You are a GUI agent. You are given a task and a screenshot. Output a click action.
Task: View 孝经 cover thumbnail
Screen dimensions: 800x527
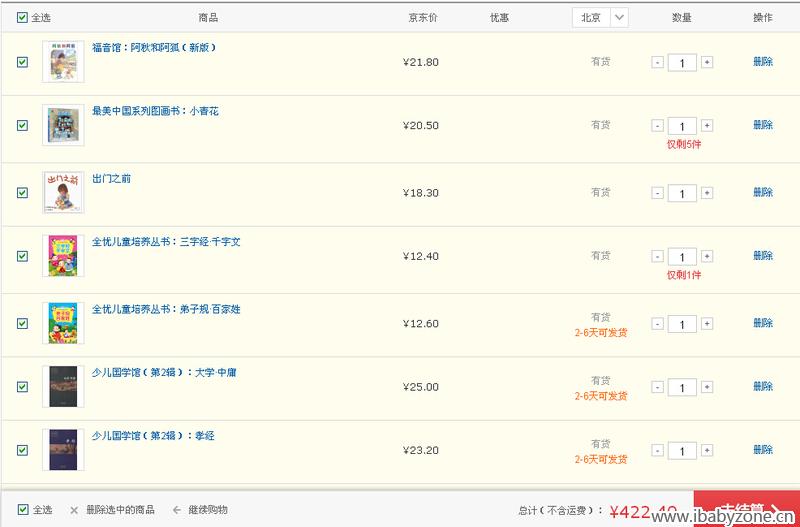click(63, 449)
